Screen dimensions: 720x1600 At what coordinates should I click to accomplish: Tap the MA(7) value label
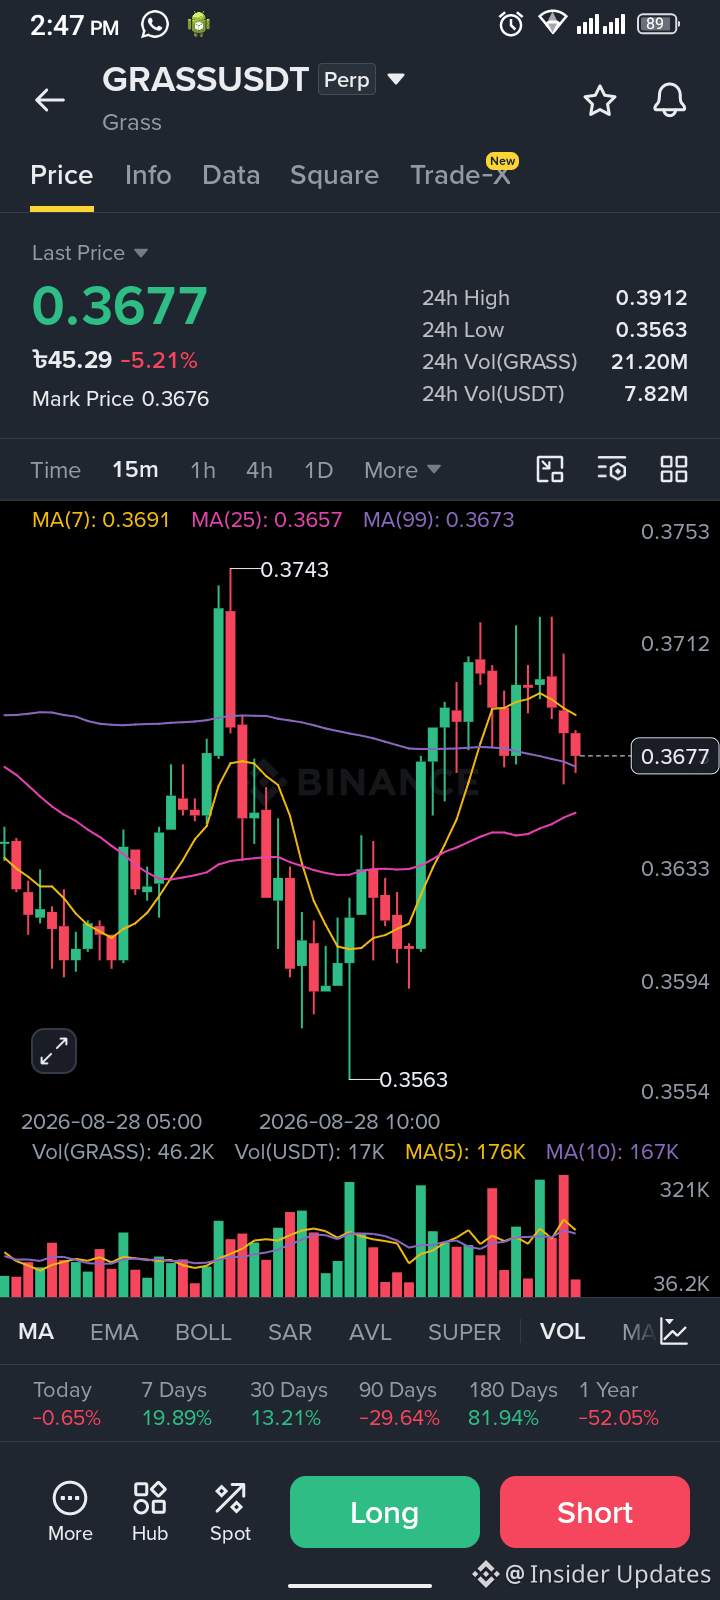coord(101,520)
